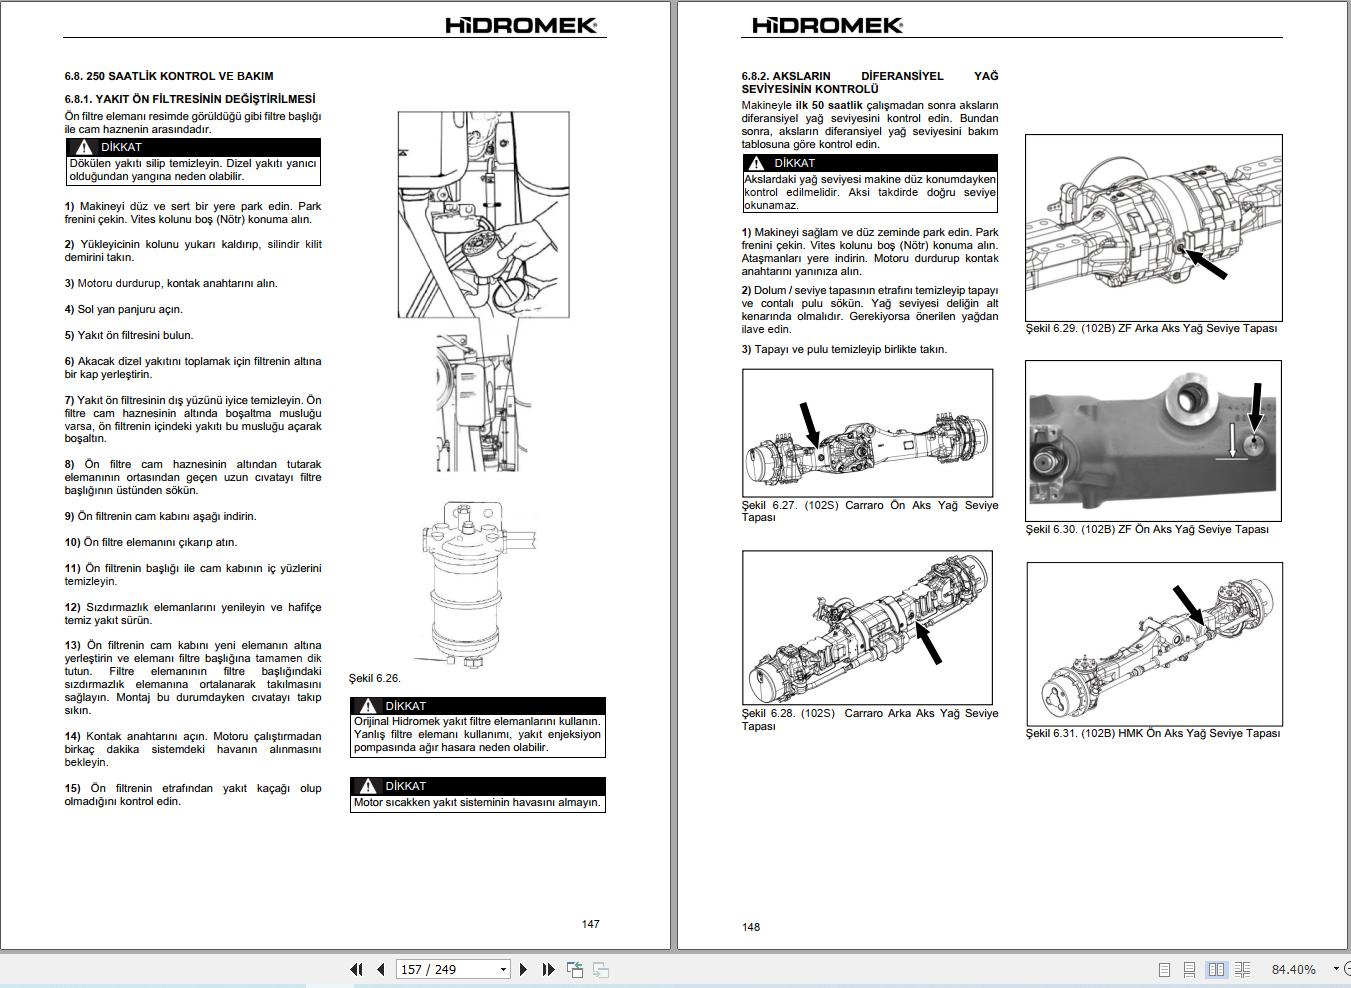Click the next view icon

click(601, 969)
